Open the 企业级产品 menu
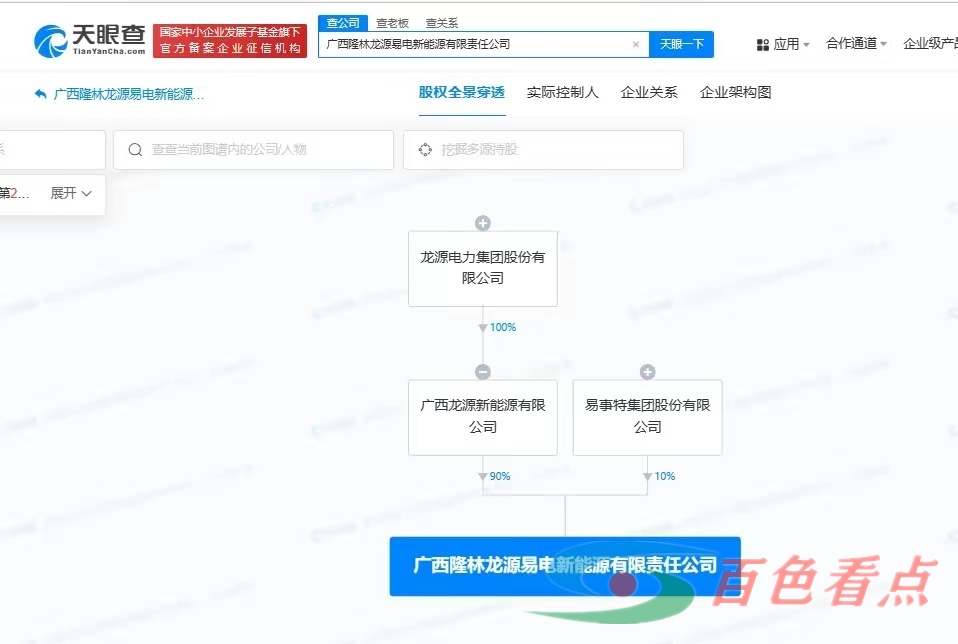 coord(931,43)
